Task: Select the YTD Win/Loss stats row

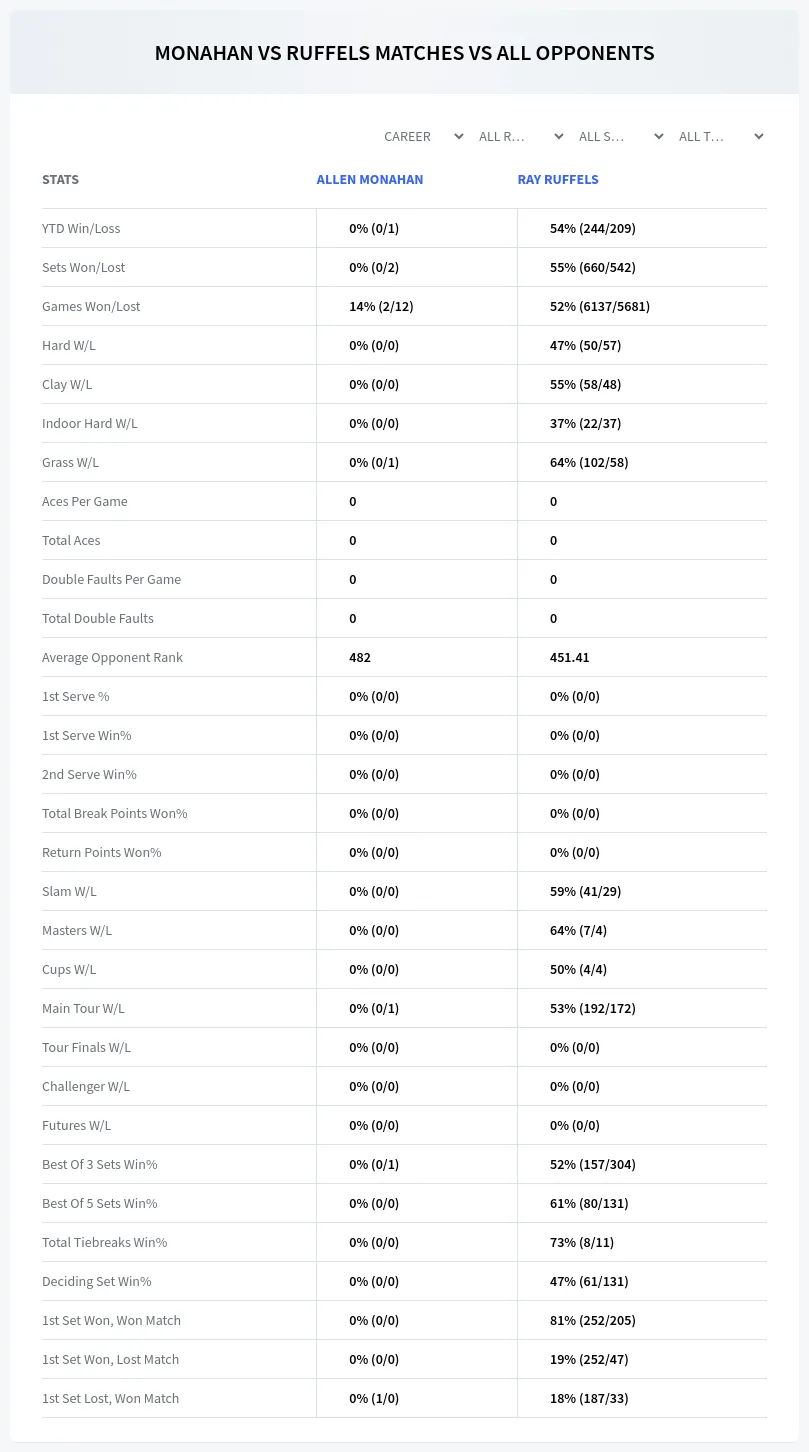Action: [404, 228]
